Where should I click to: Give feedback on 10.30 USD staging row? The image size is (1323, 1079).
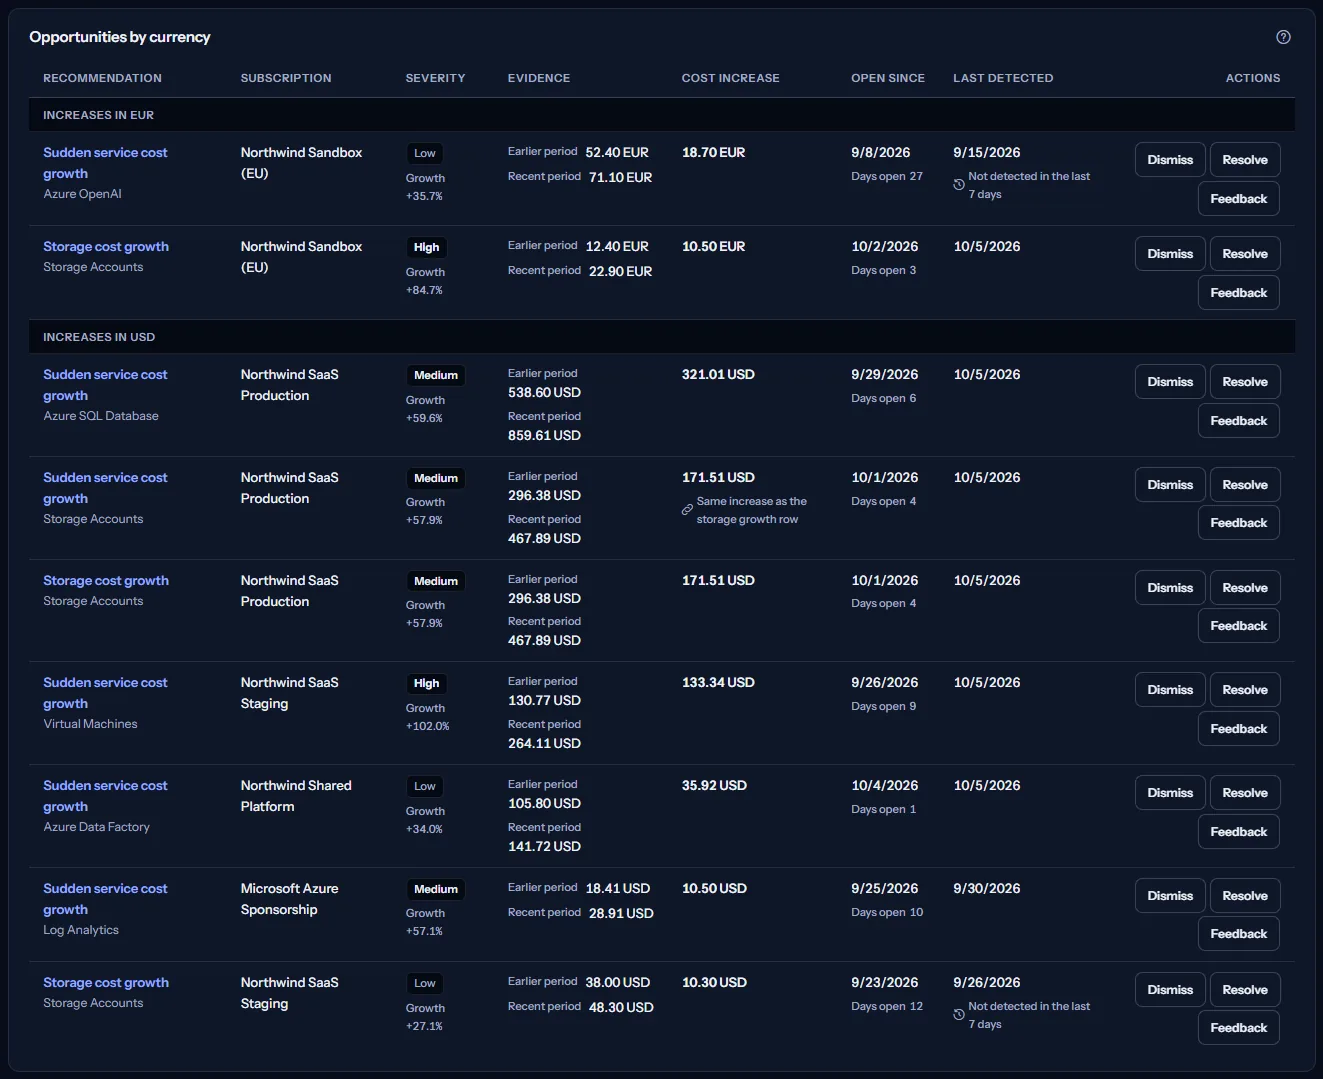click(x=1238, y=1028)
